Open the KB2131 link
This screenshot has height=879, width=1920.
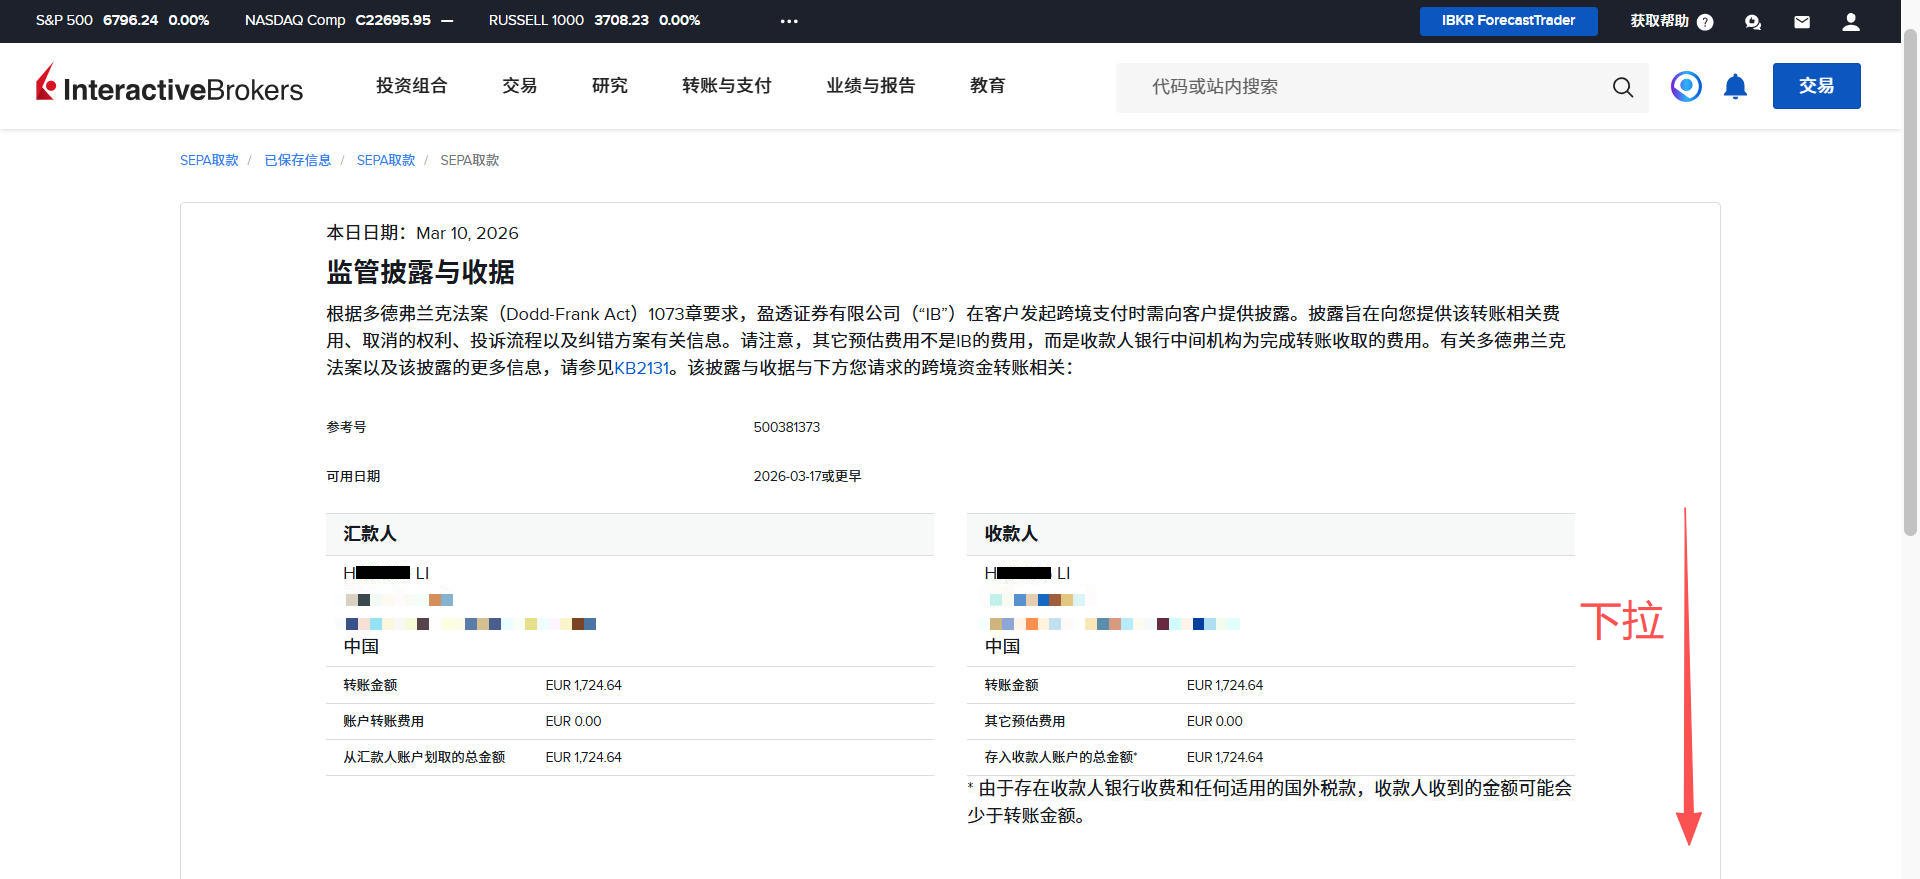click(x=641, y=368)
